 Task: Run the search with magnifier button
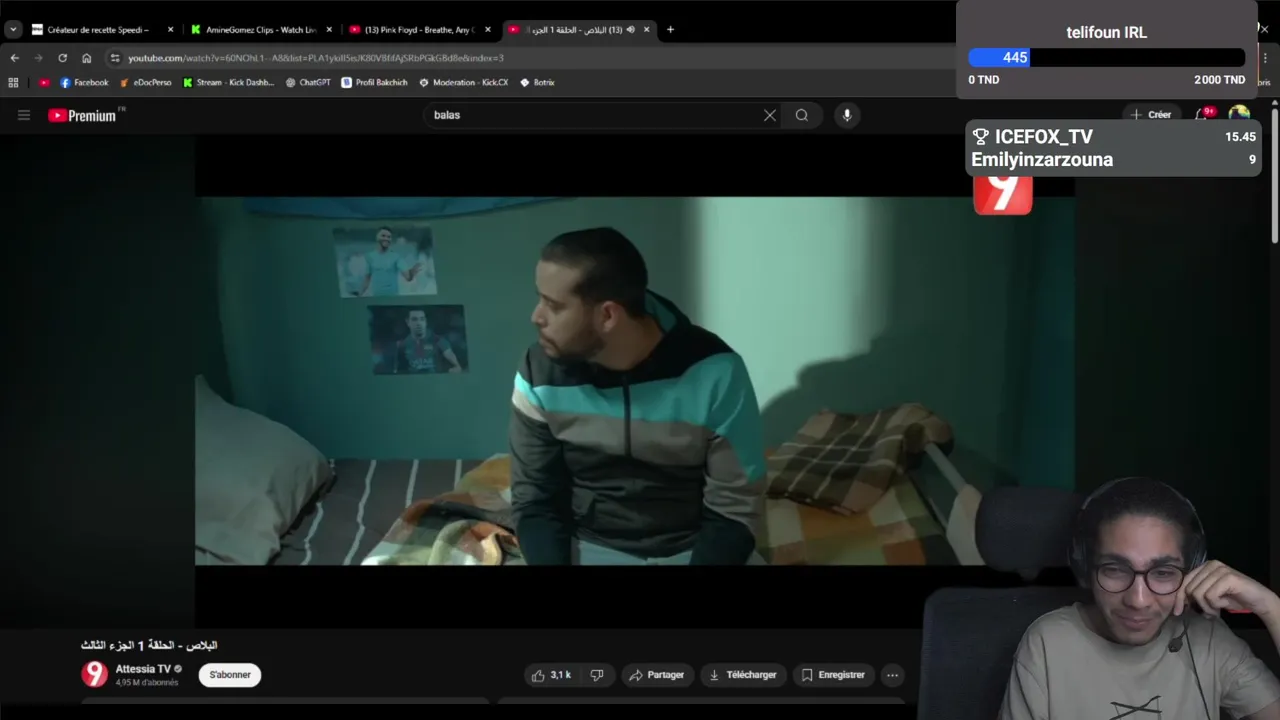pyautogui.click(x=802, y=115)
